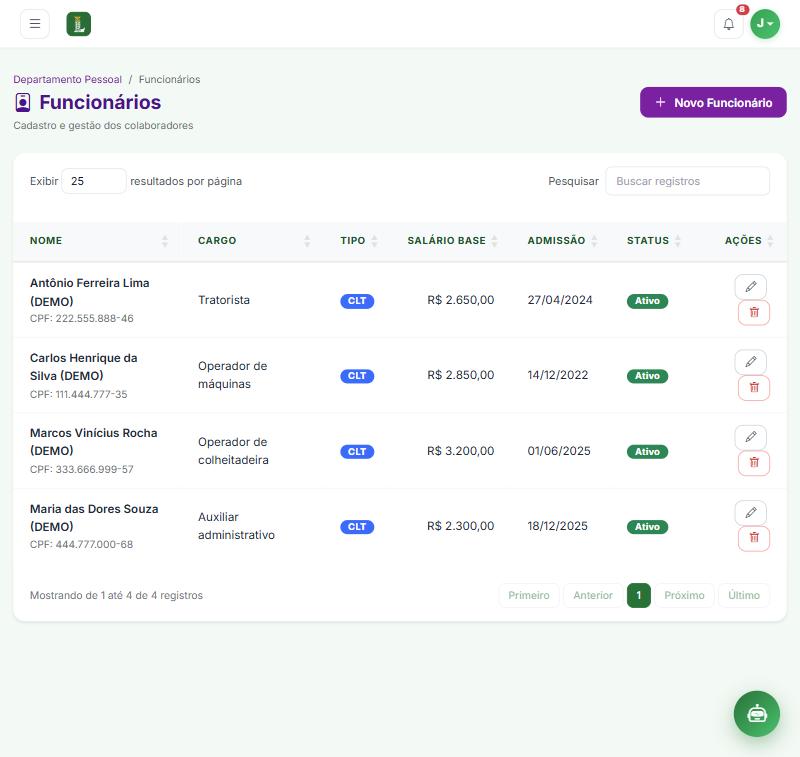800x757 pixels.
Task: Edit Carlos Henrique da Silva's record
Action: point(751,362)
